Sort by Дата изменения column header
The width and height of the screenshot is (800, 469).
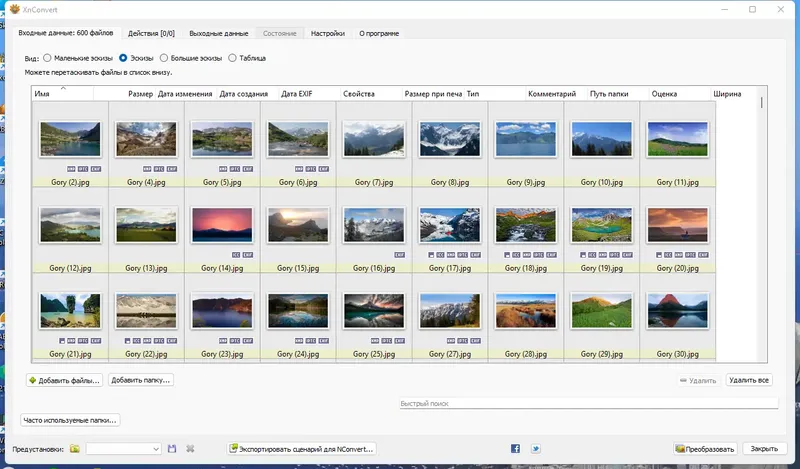[x=186, y=93]
